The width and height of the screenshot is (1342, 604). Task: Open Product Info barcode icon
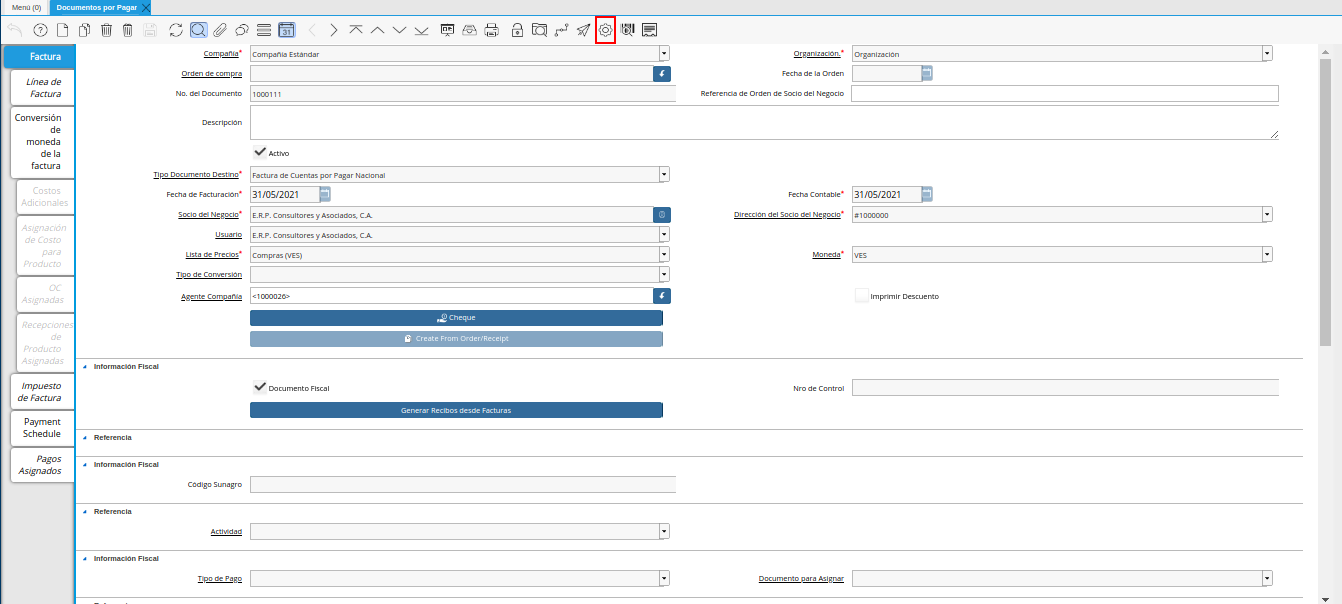pyautogui.click(x=628, y=30)
